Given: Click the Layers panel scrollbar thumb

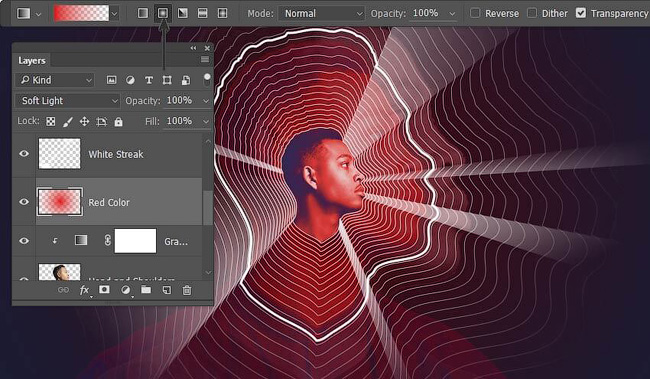Looking at the screenshot, I should click(x=208, y=207).
